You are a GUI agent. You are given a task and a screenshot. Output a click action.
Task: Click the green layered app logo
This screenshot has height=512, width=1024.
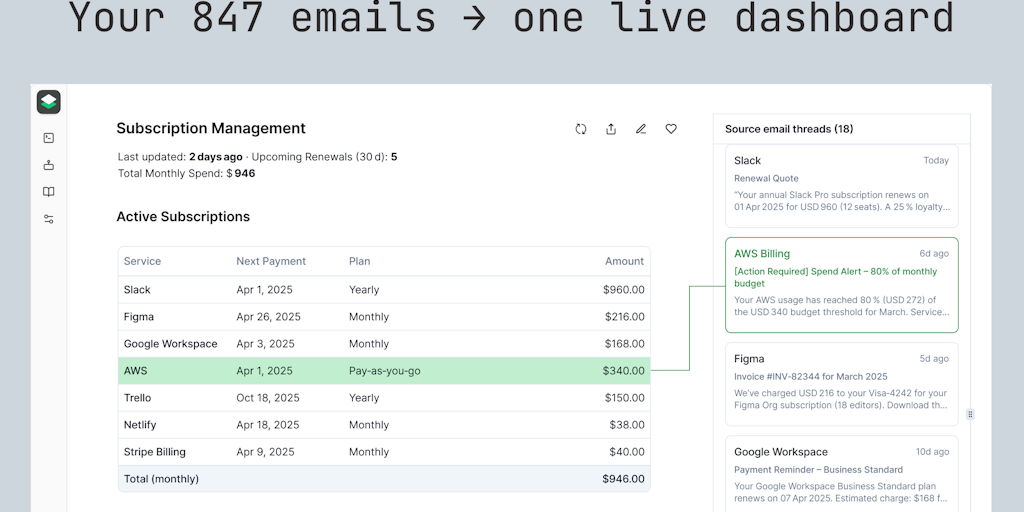click(49, 102)
